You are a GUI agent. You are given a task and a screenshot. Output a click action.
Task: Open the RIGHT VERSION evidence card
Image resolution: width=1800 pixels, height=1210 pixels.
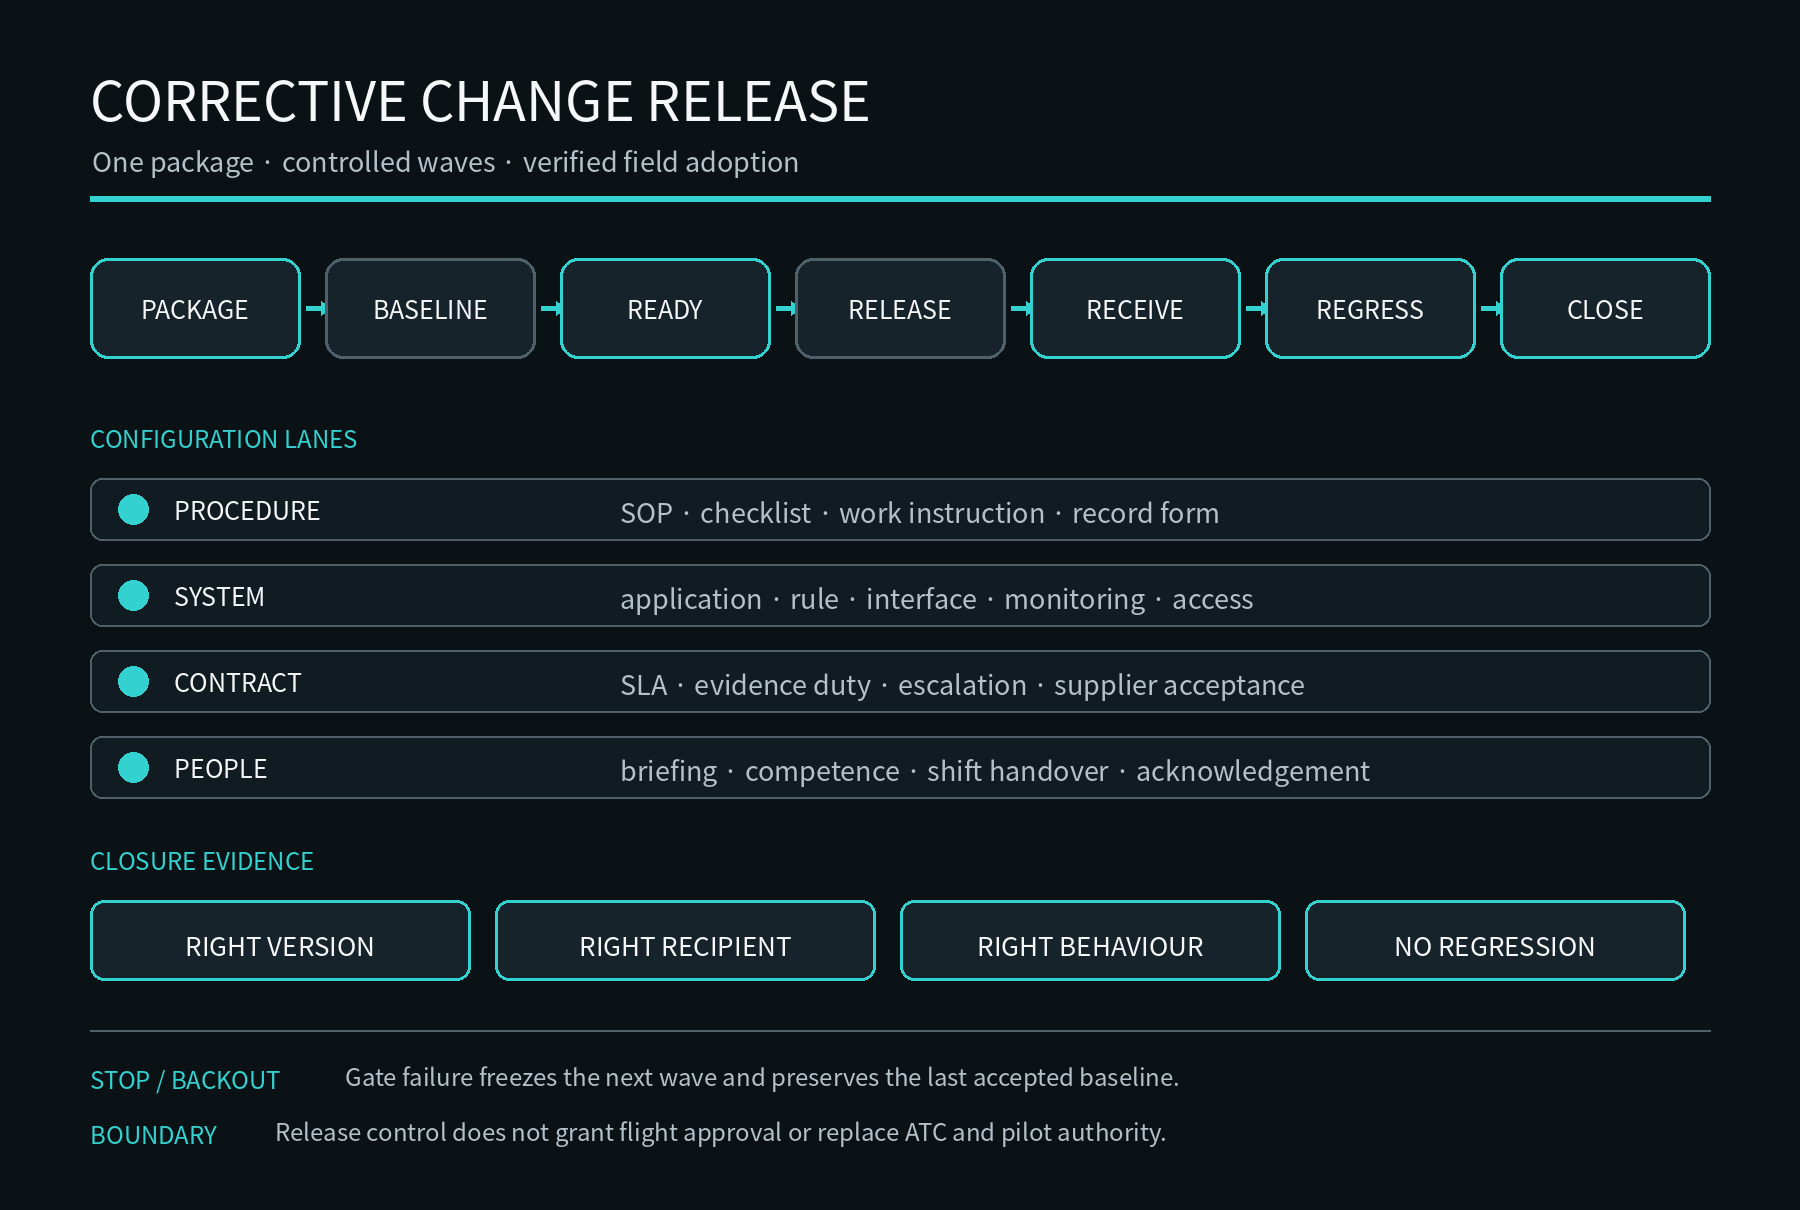pos(280,941)
